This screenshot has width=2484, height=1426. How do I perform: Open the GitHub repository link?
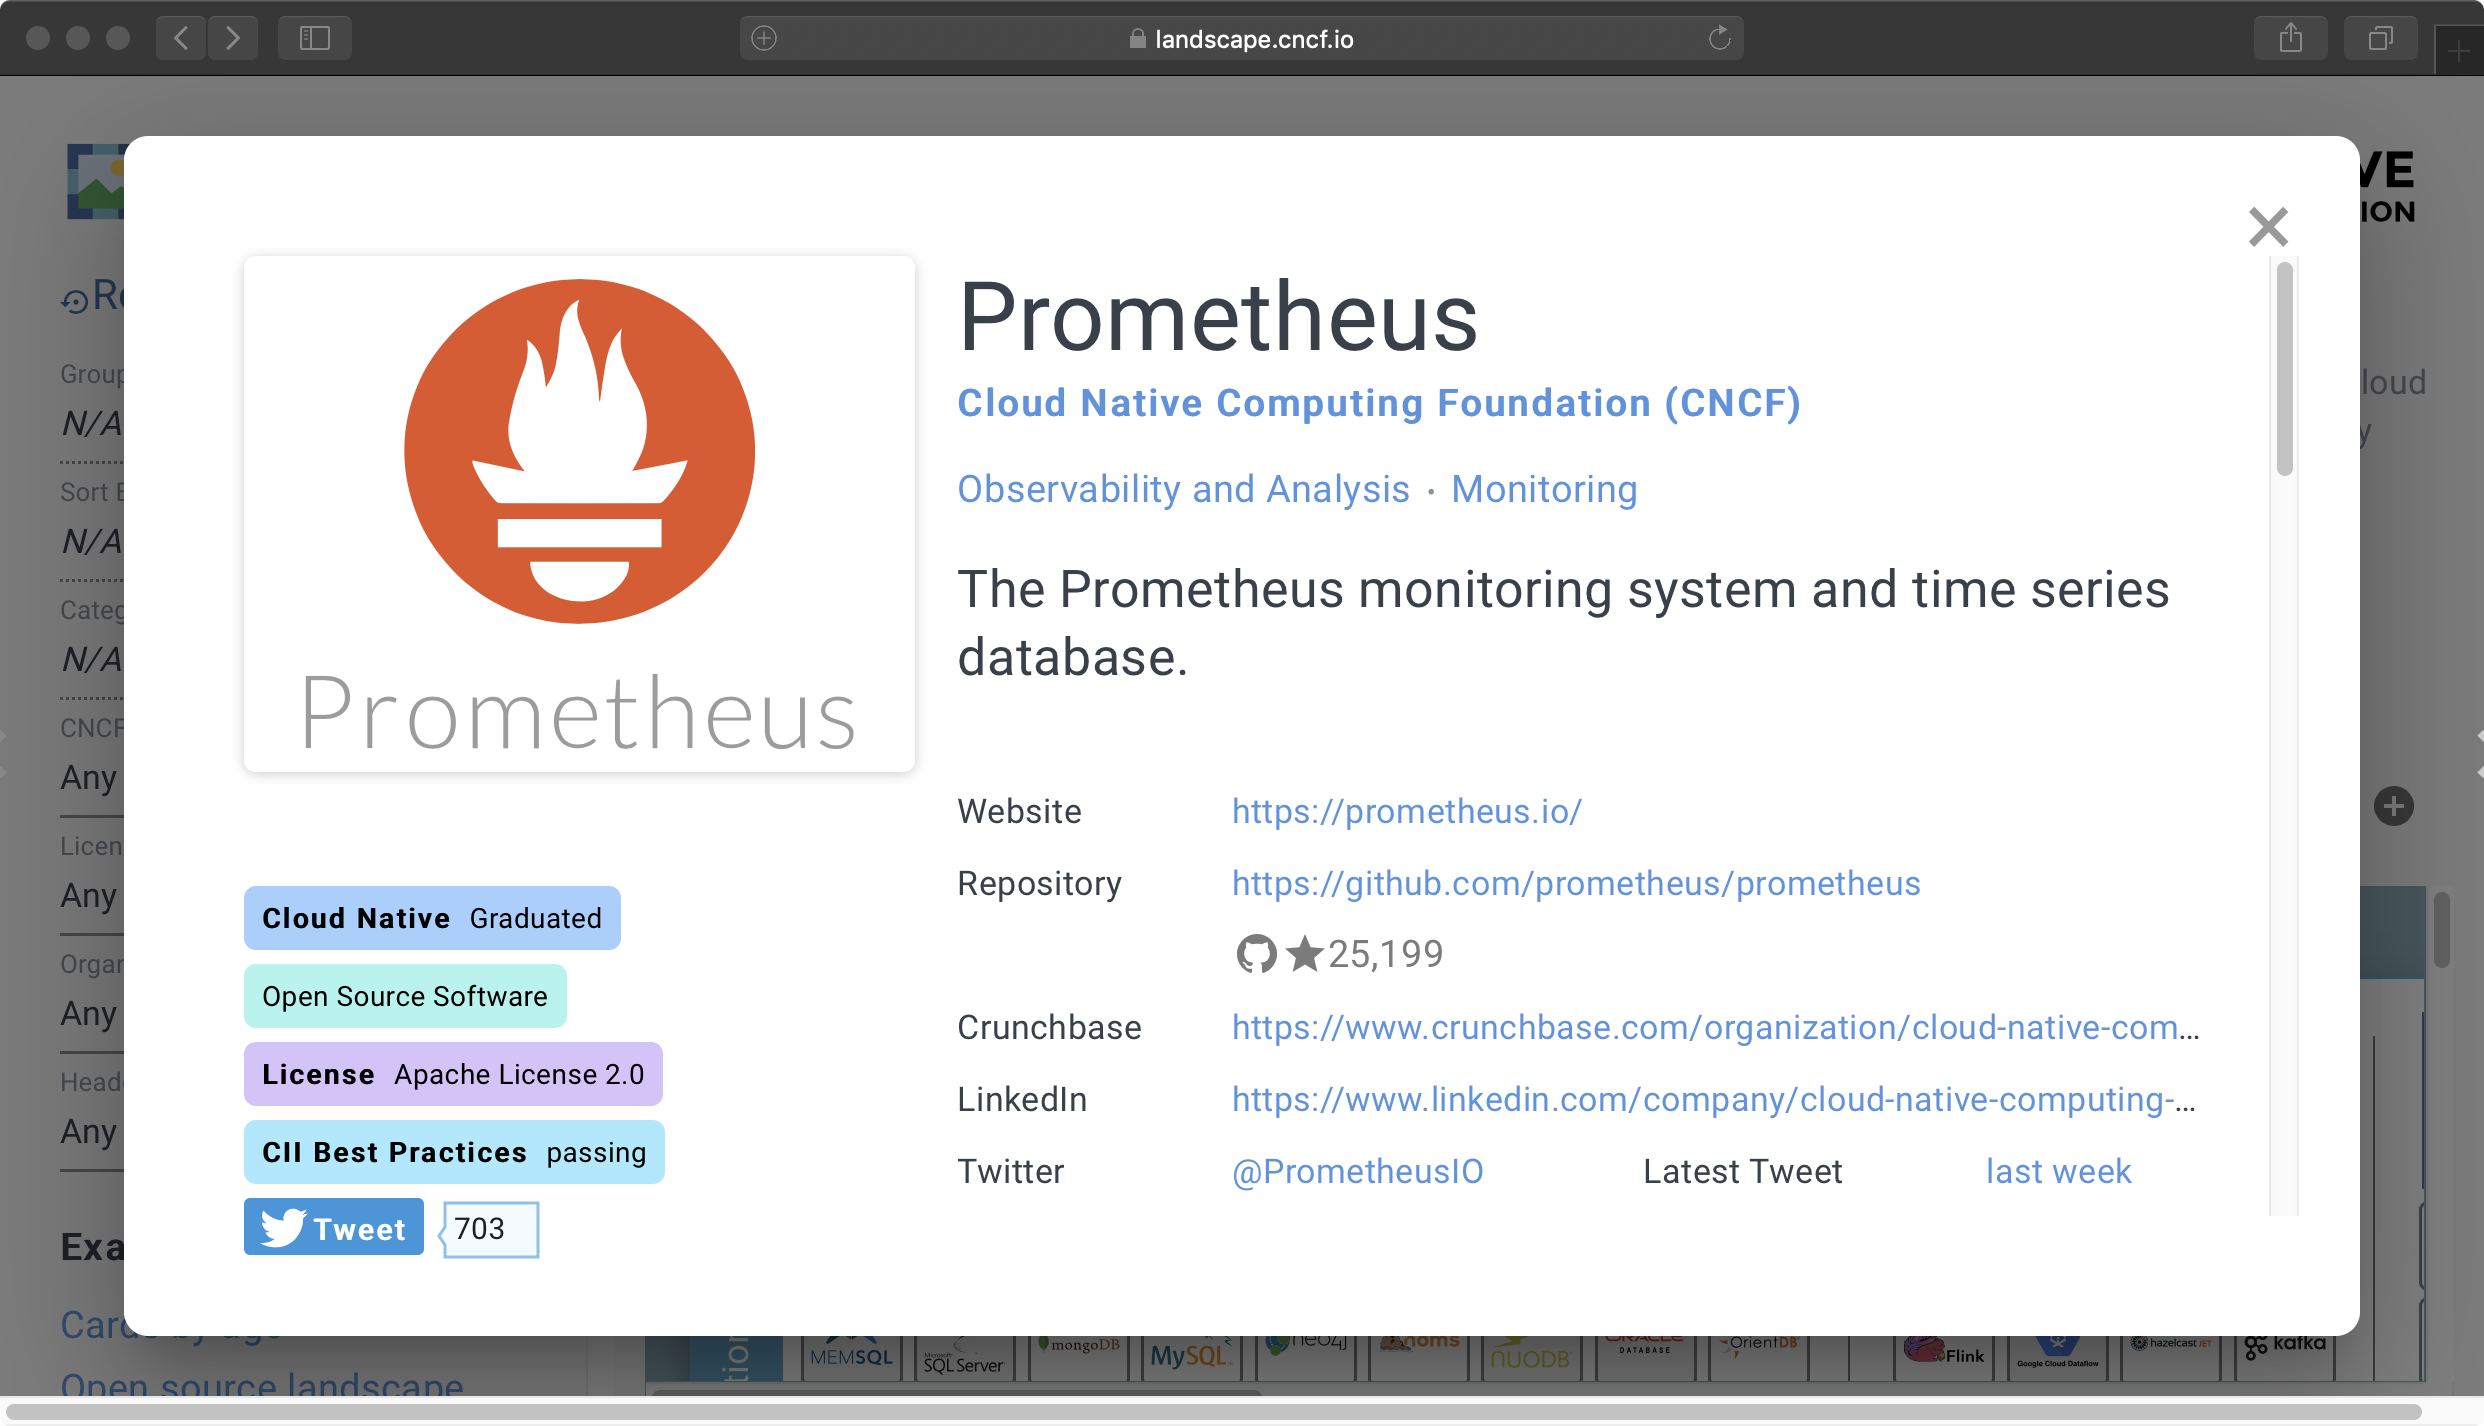click(1575, 883)
